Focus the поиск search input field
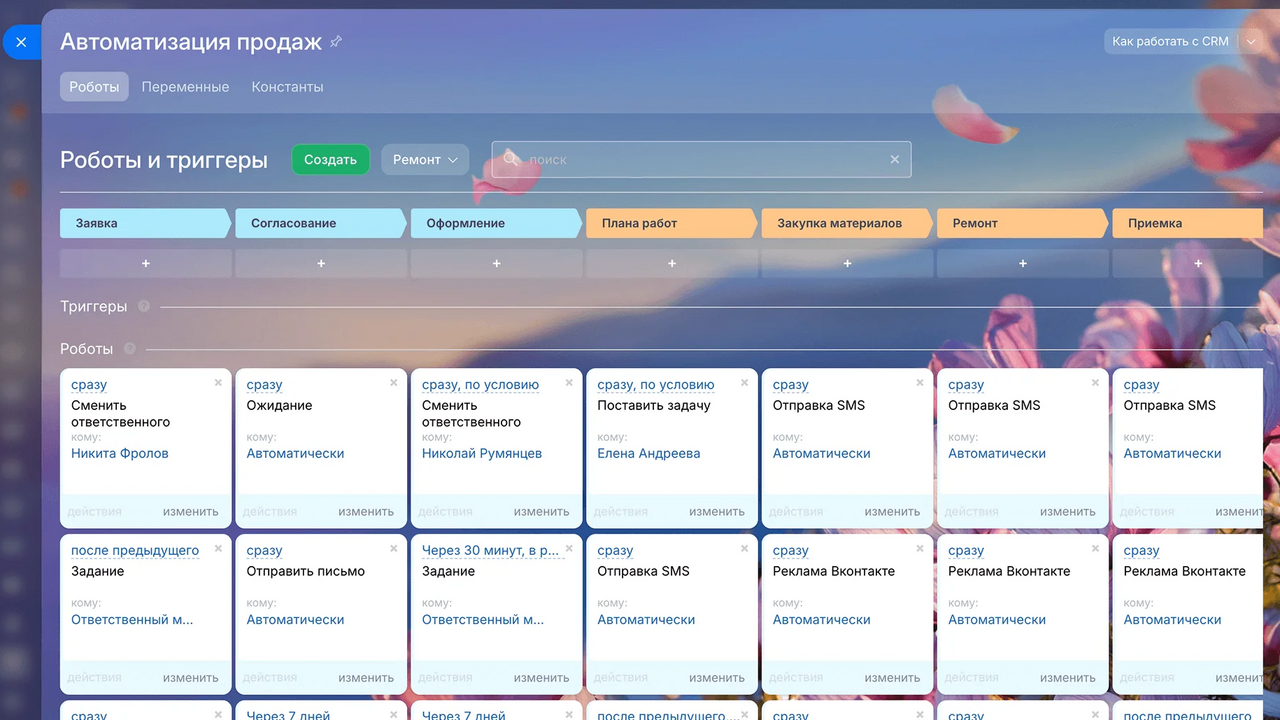The height and width of the screenshot is (720, 1280). point(701,160)
